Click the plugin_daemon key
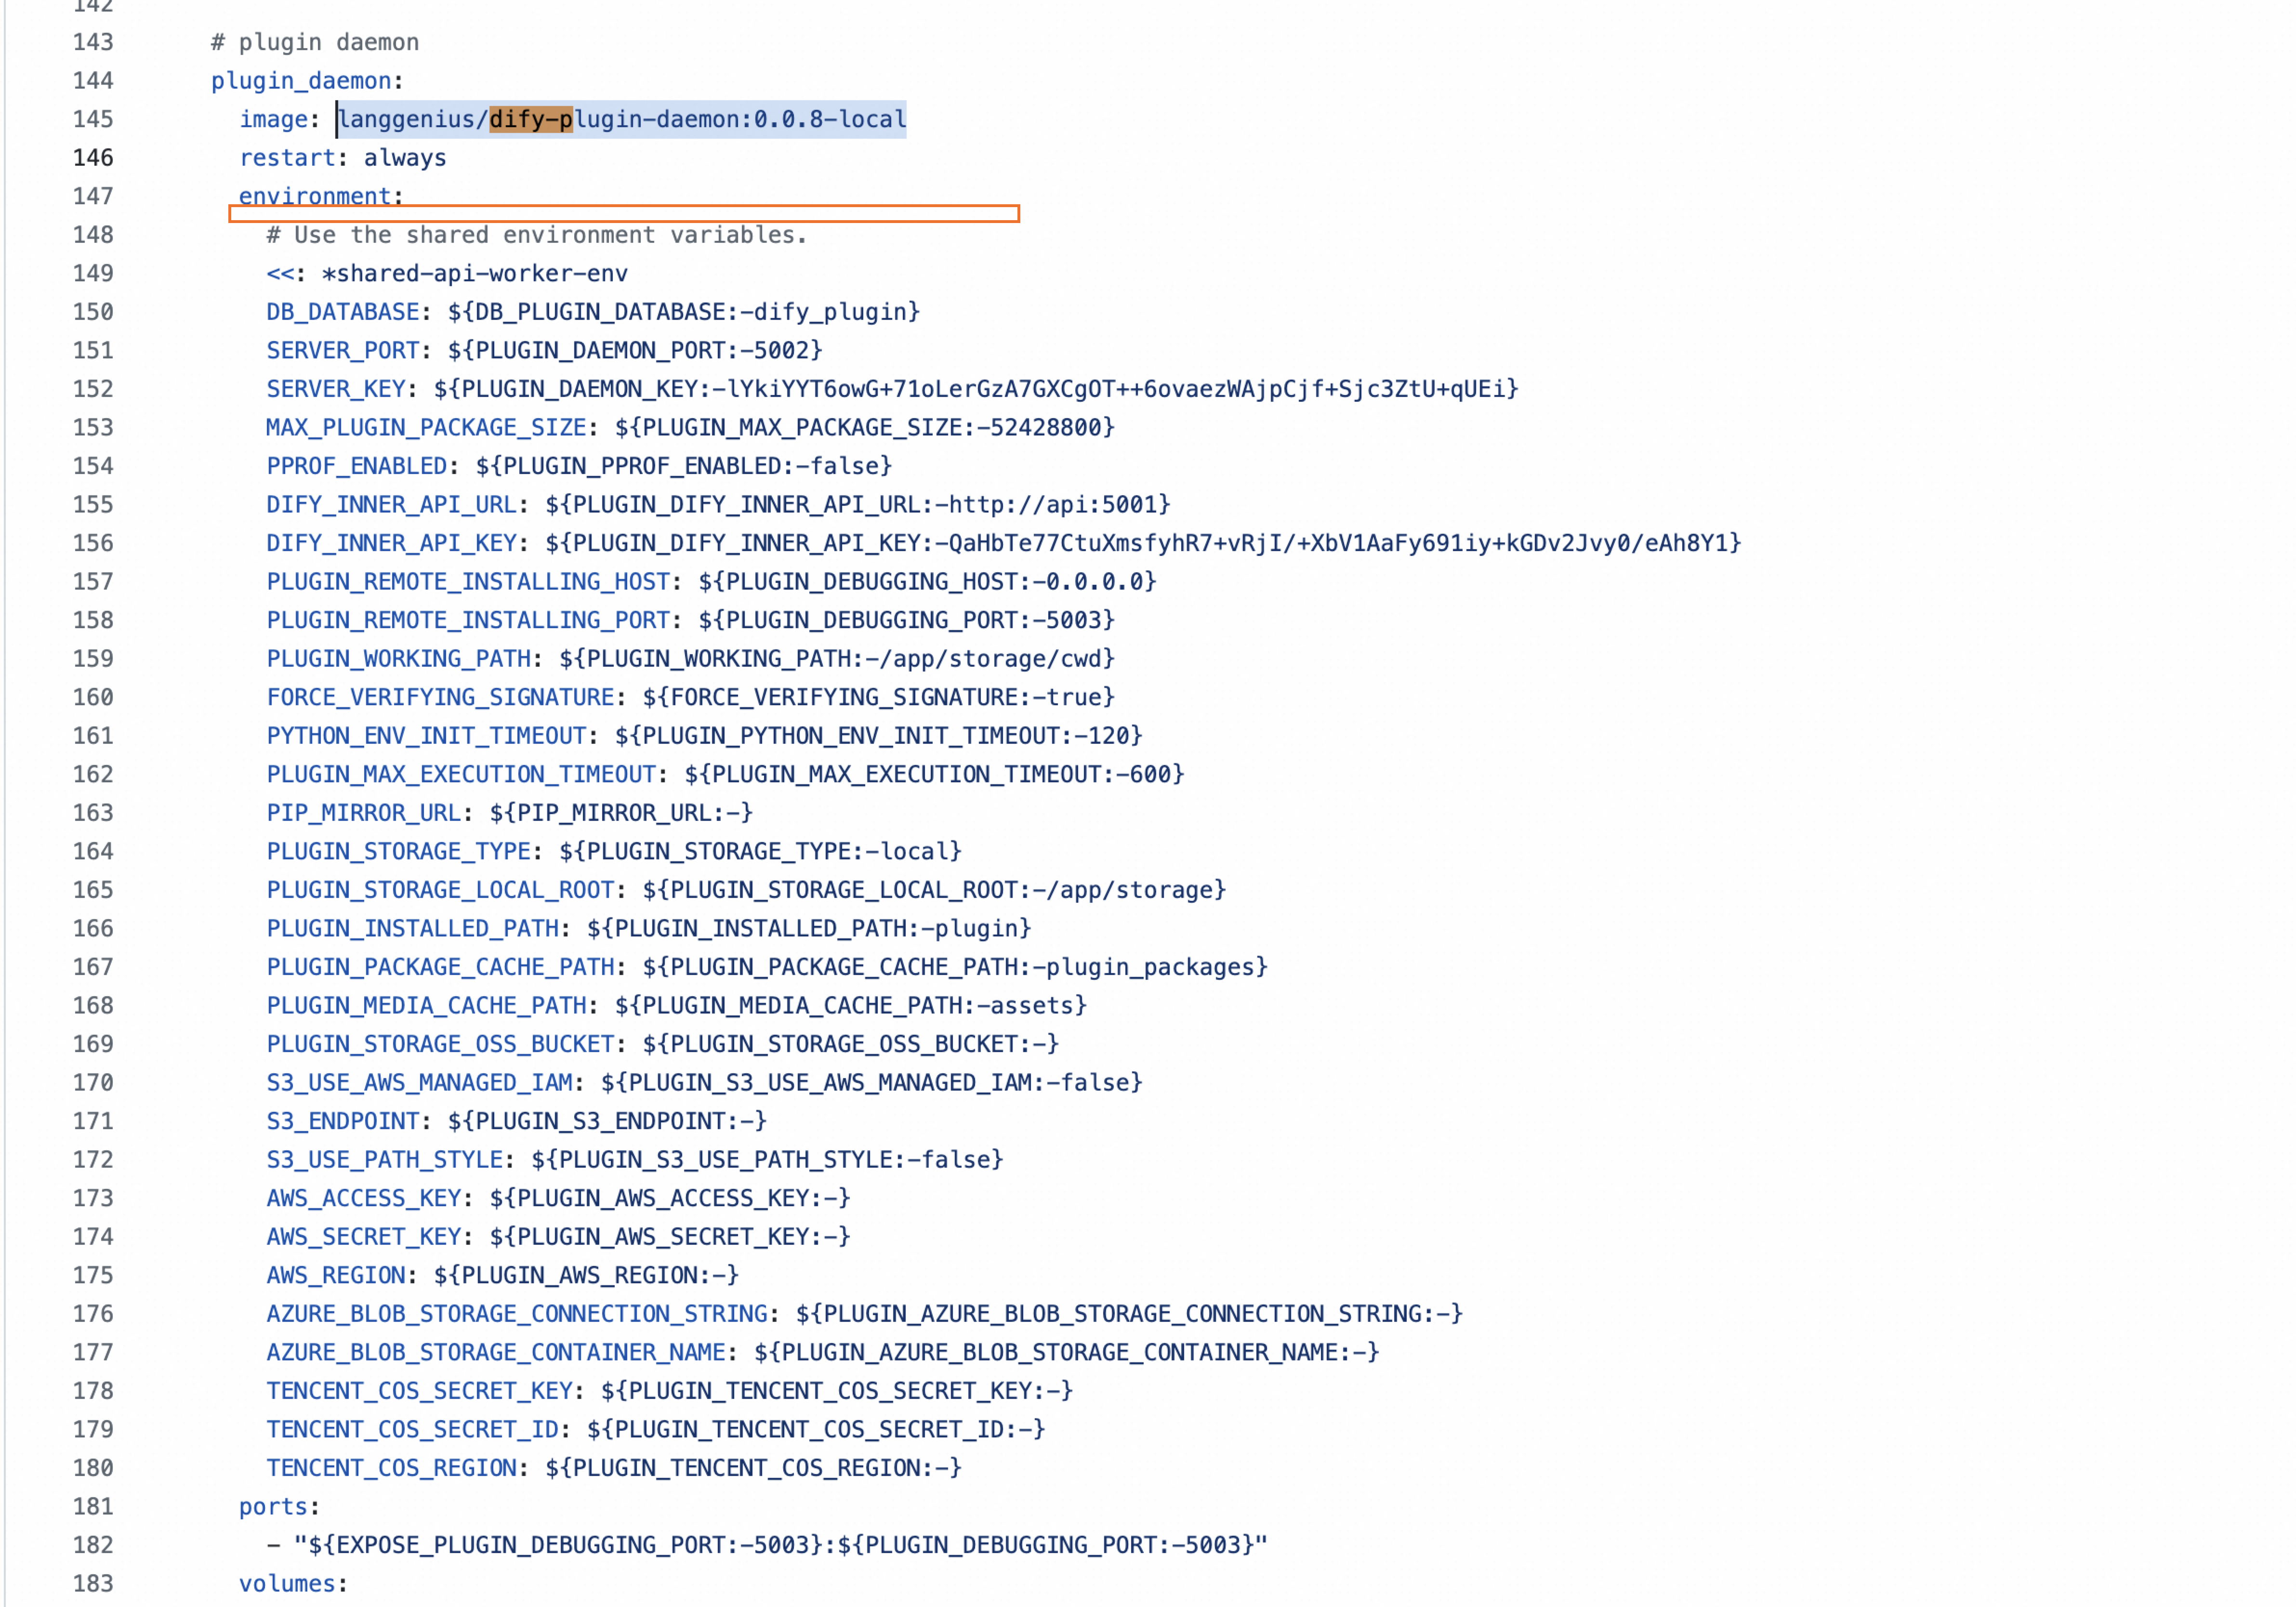This screenshot has width=2296, height=1607. click(x=300, y=81)
